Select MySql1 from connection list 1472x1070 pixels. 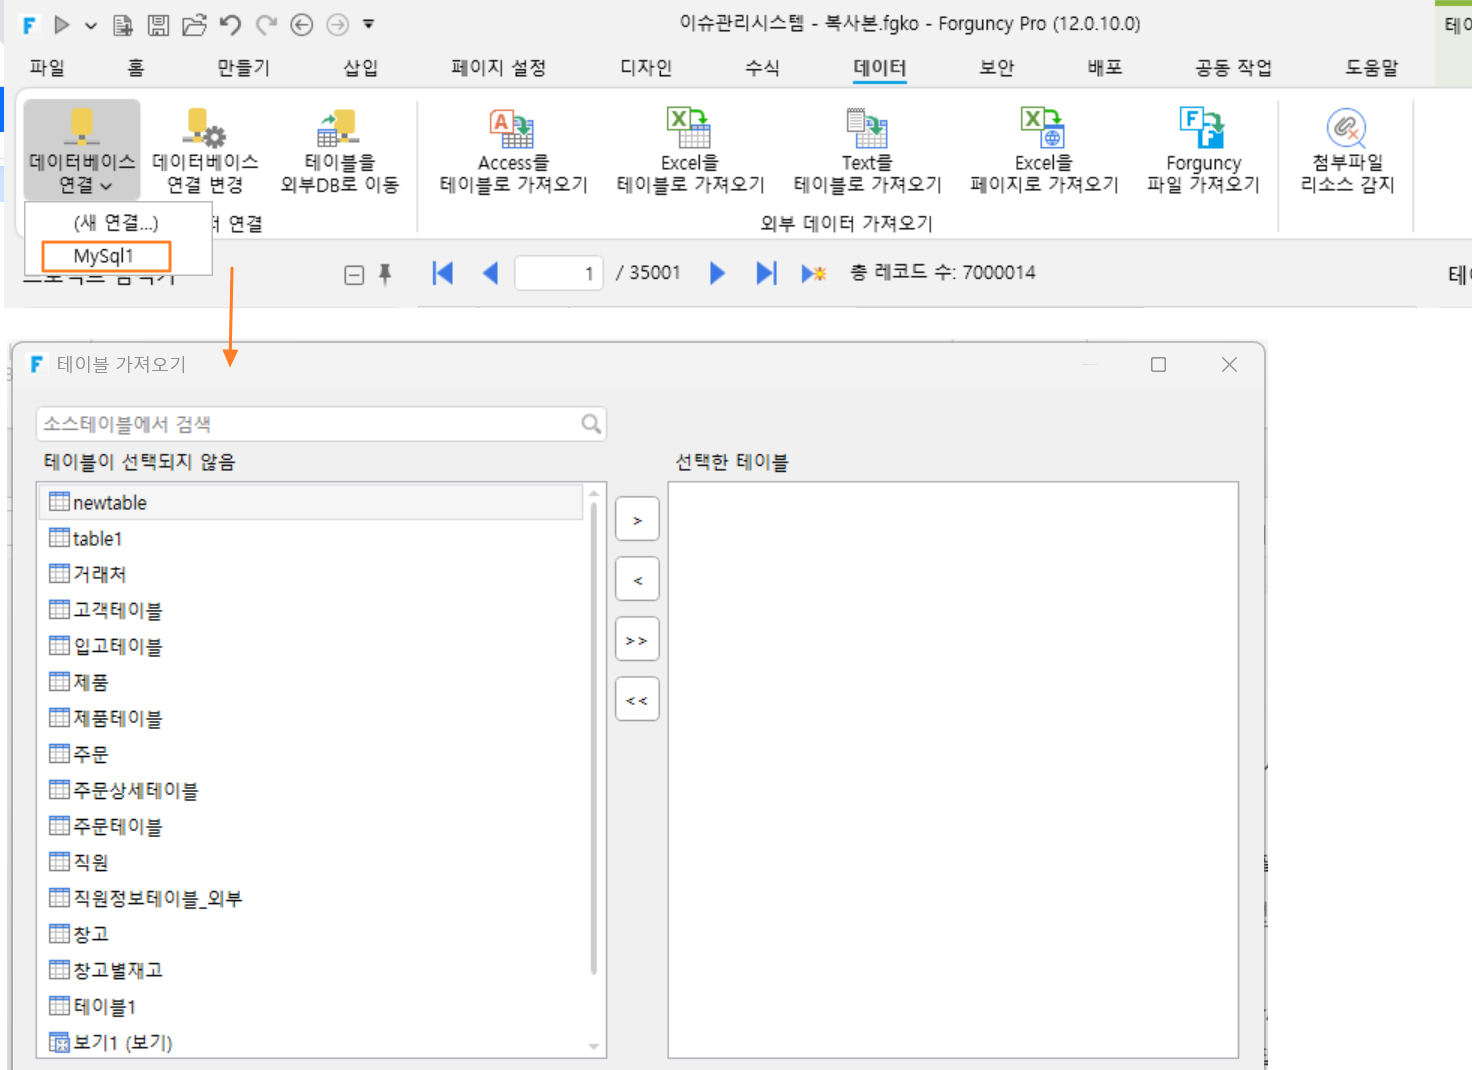pyautogui.click(x=106, y=256)
